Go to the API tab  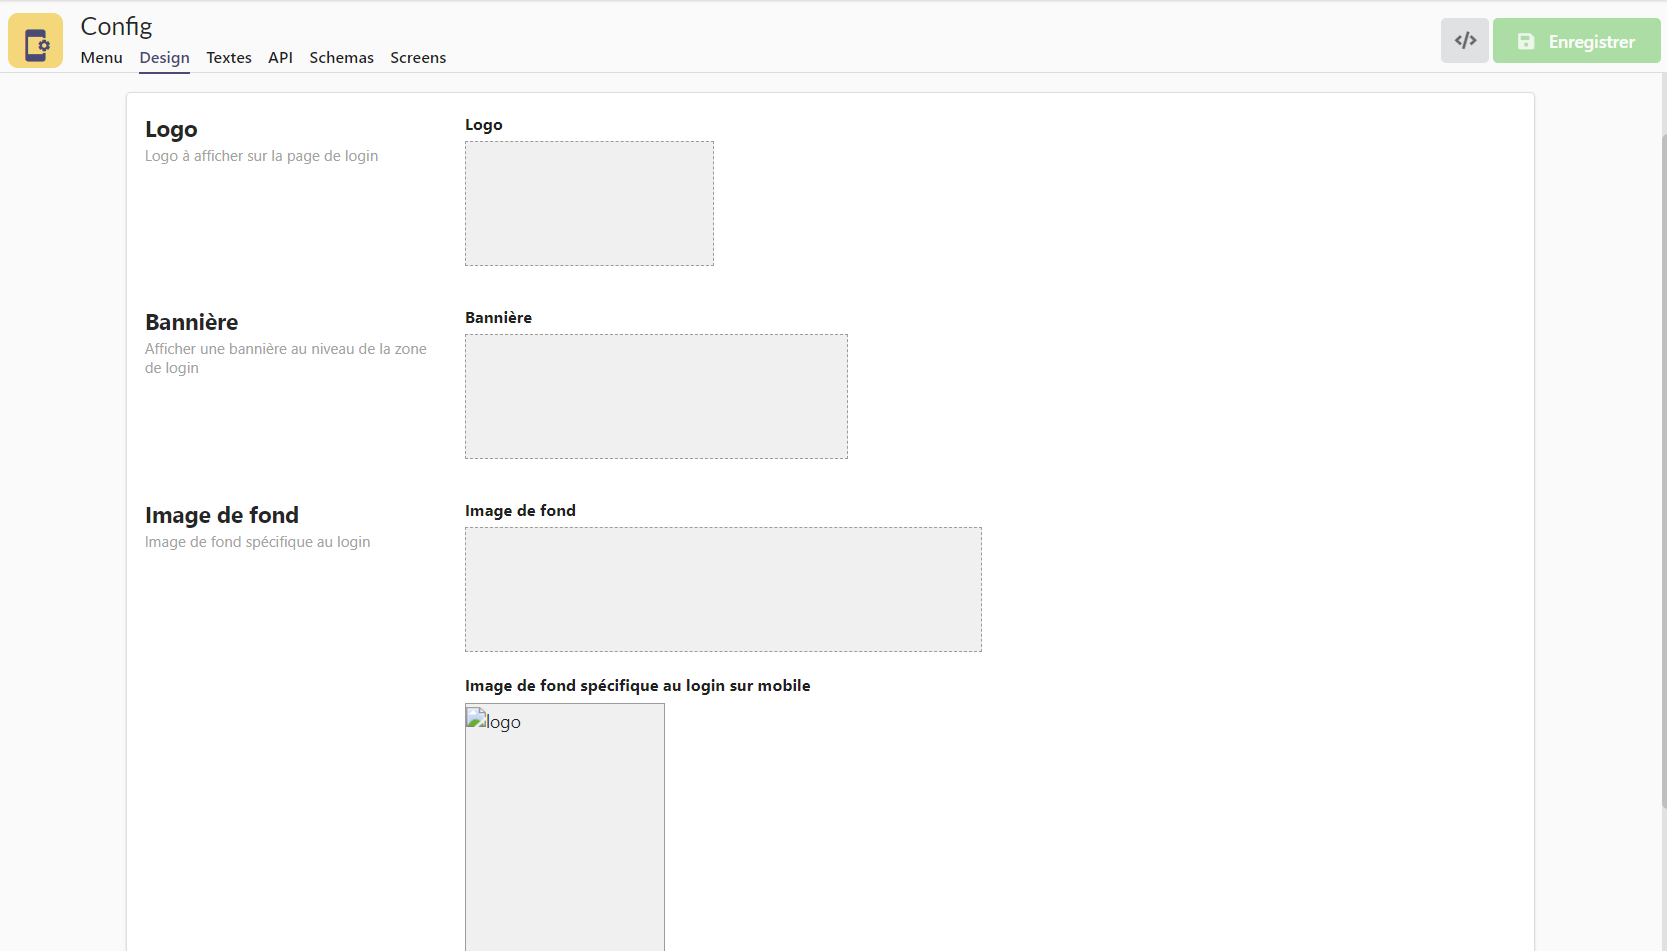click(280, 58)
